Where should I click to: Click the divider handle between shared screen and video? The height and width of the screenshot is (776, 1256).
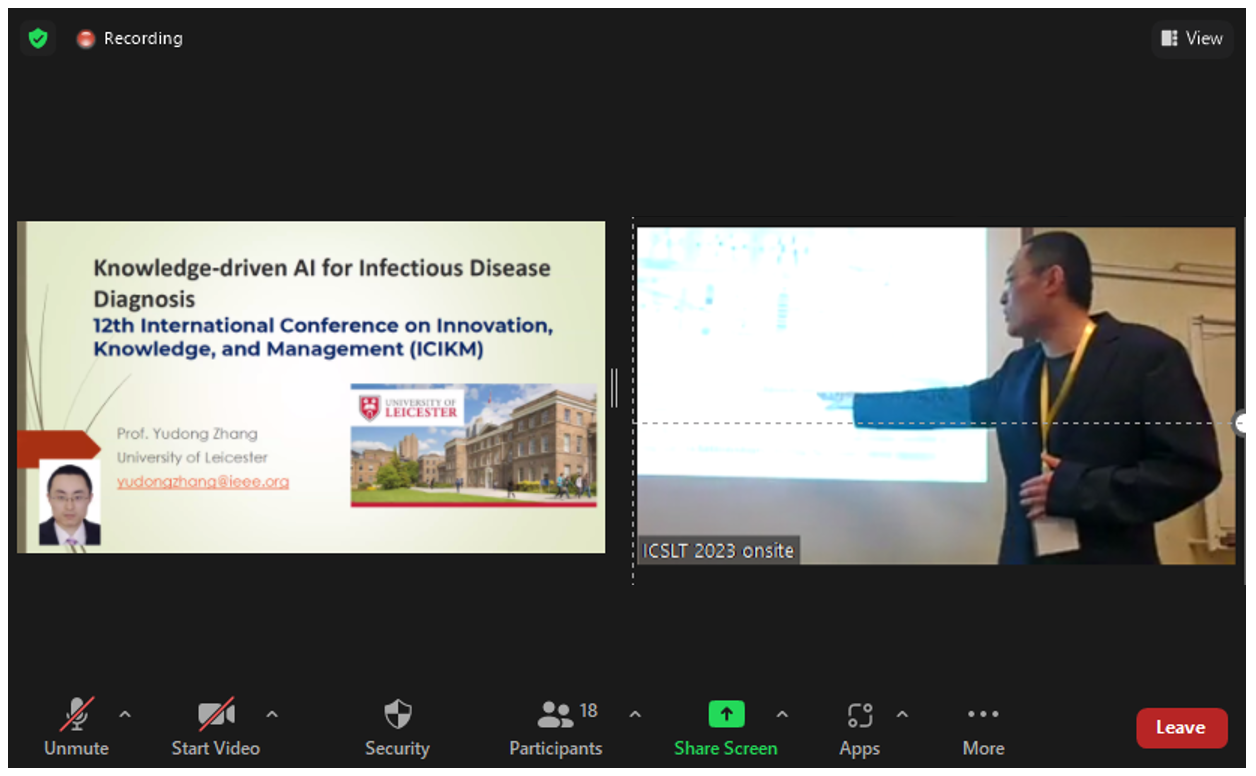[x=614, y=388]
